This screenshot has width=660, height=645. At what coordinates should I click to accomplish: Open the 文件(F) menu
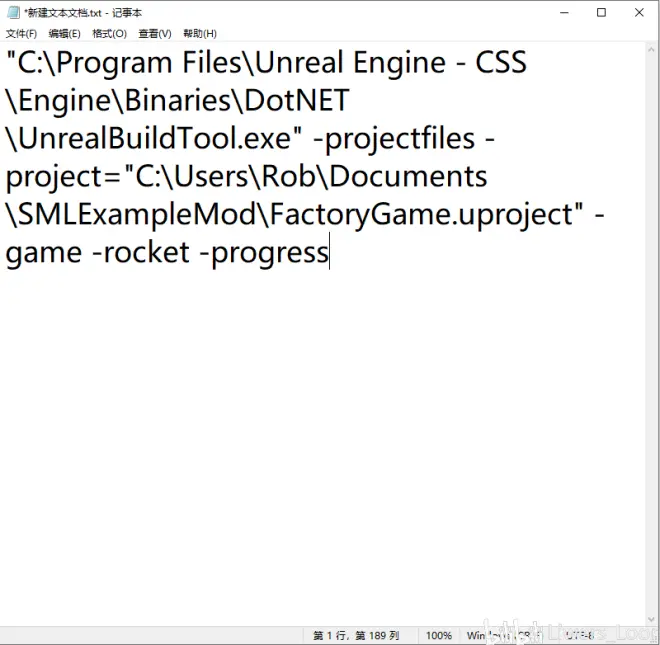point(21,34)
